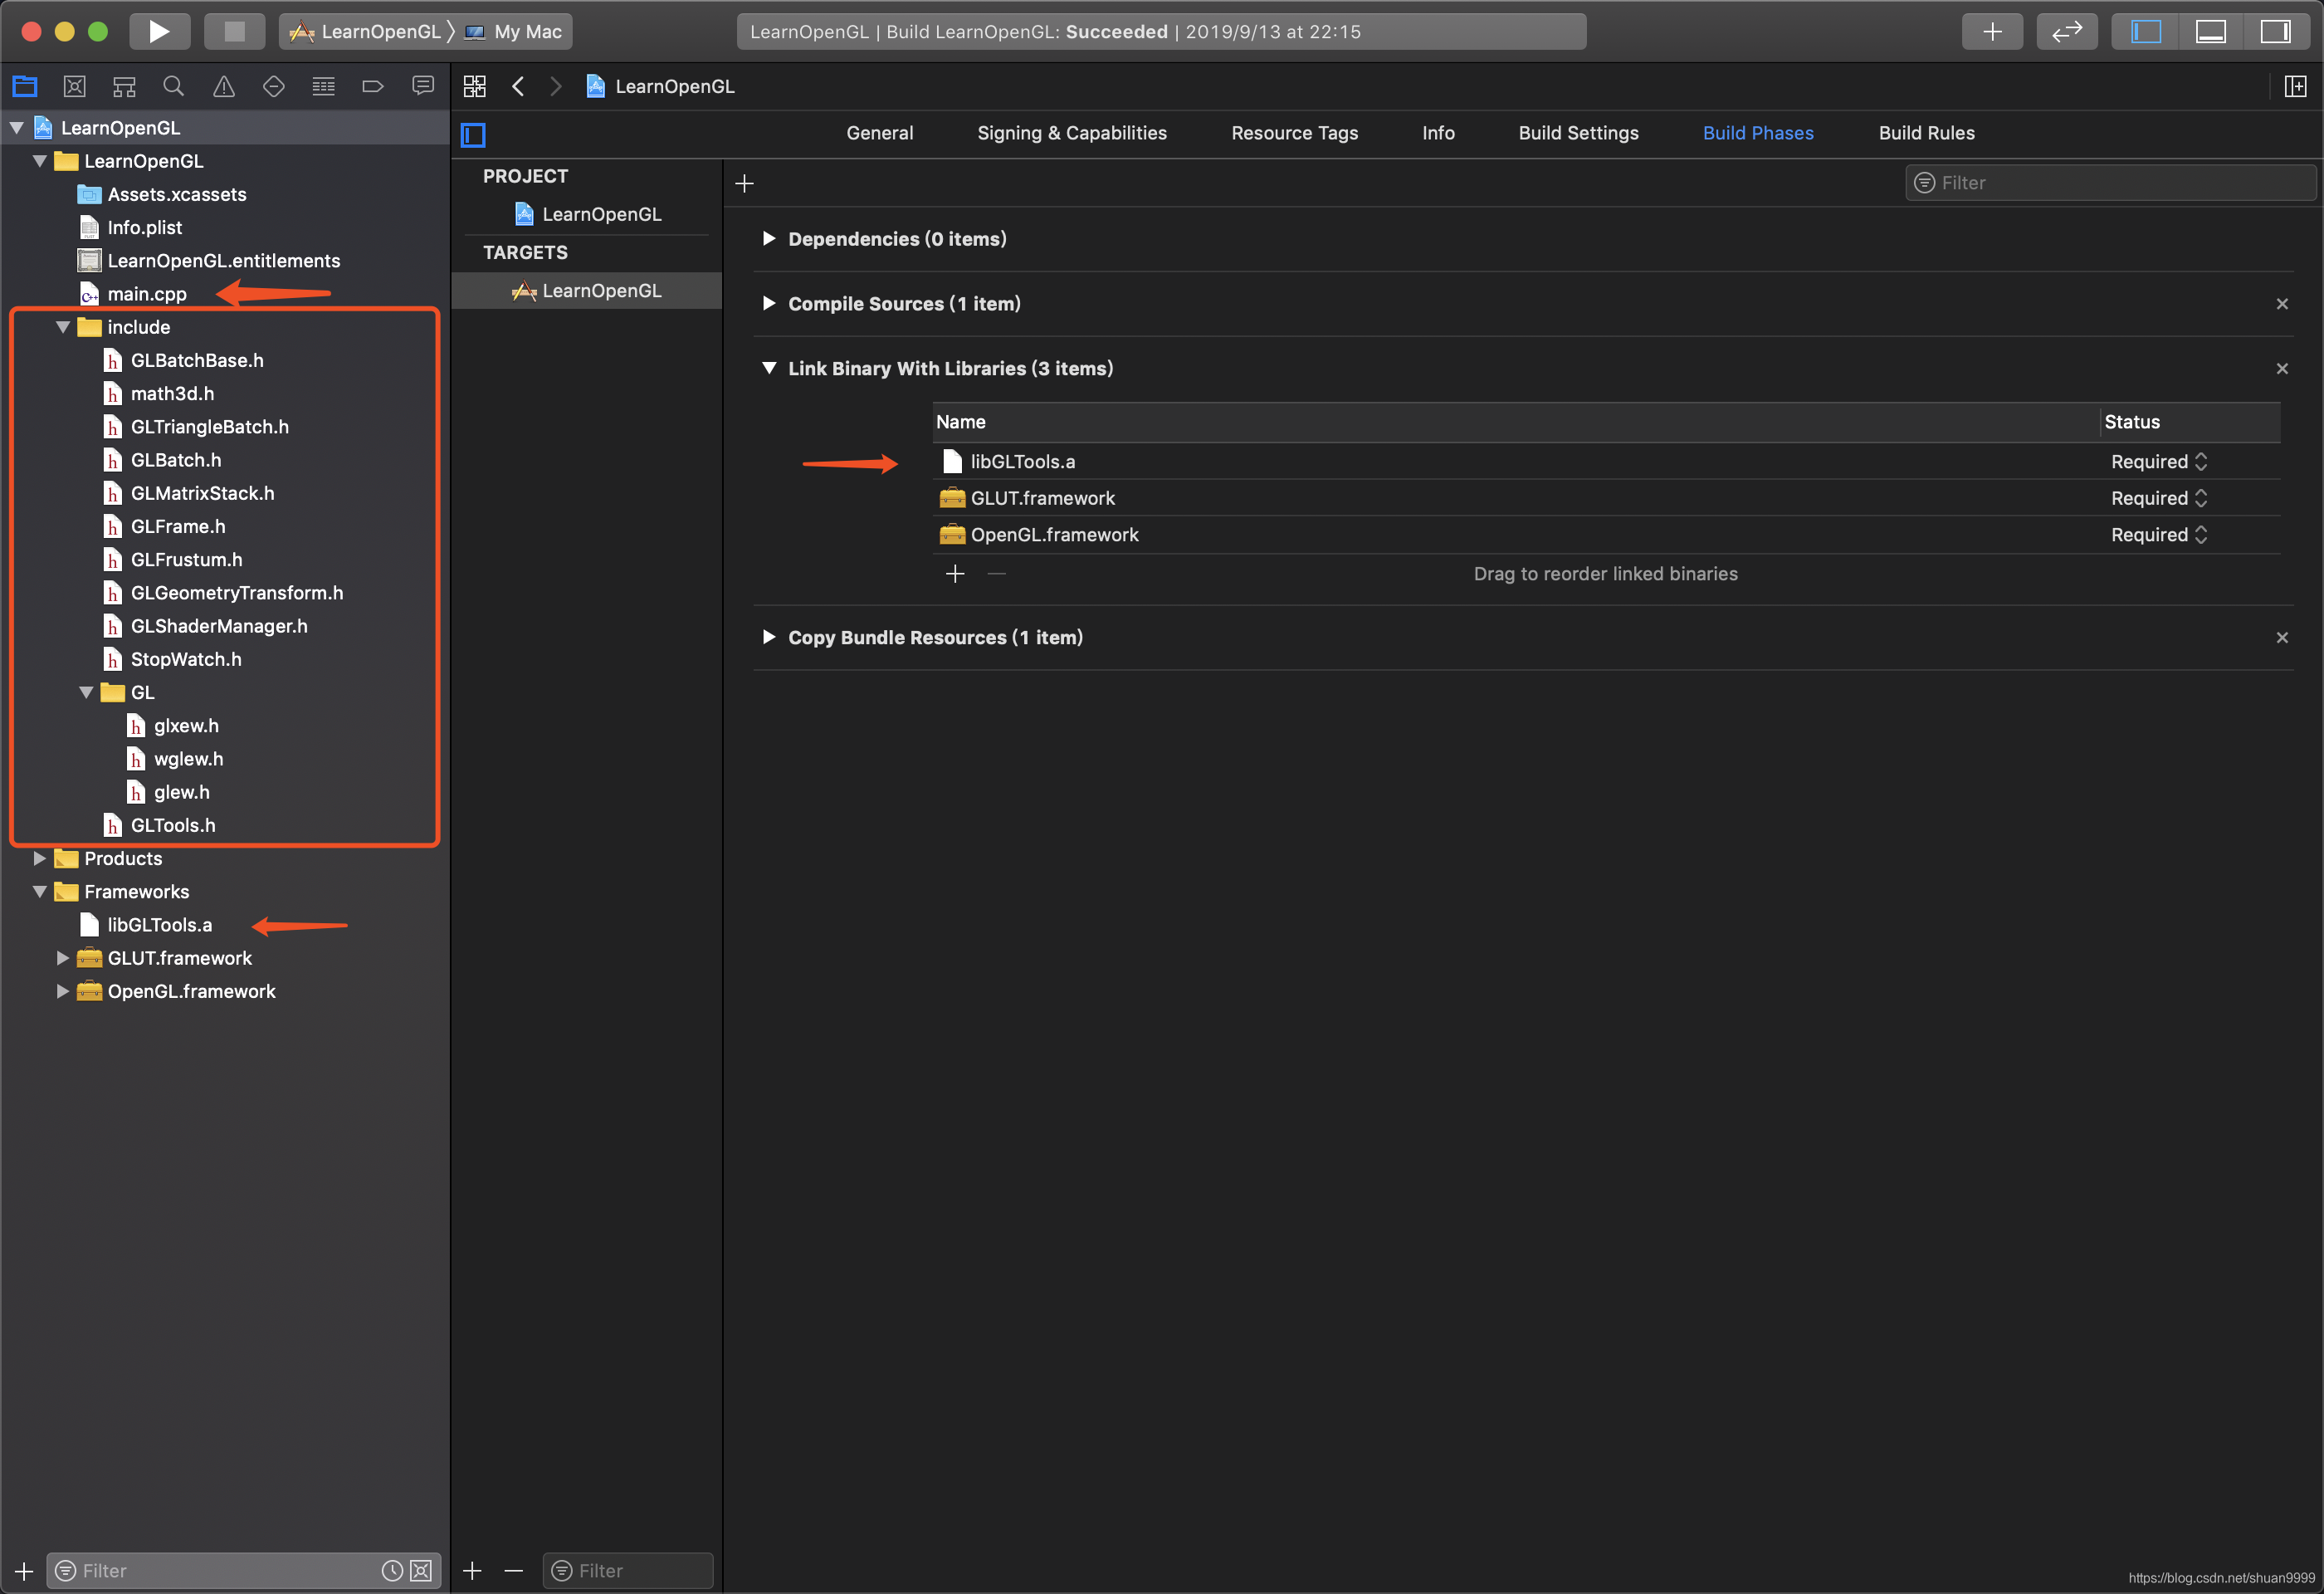Open the Library with the plus button
This screenshot has height=1594, width=2324.
tap(1992, 31)
